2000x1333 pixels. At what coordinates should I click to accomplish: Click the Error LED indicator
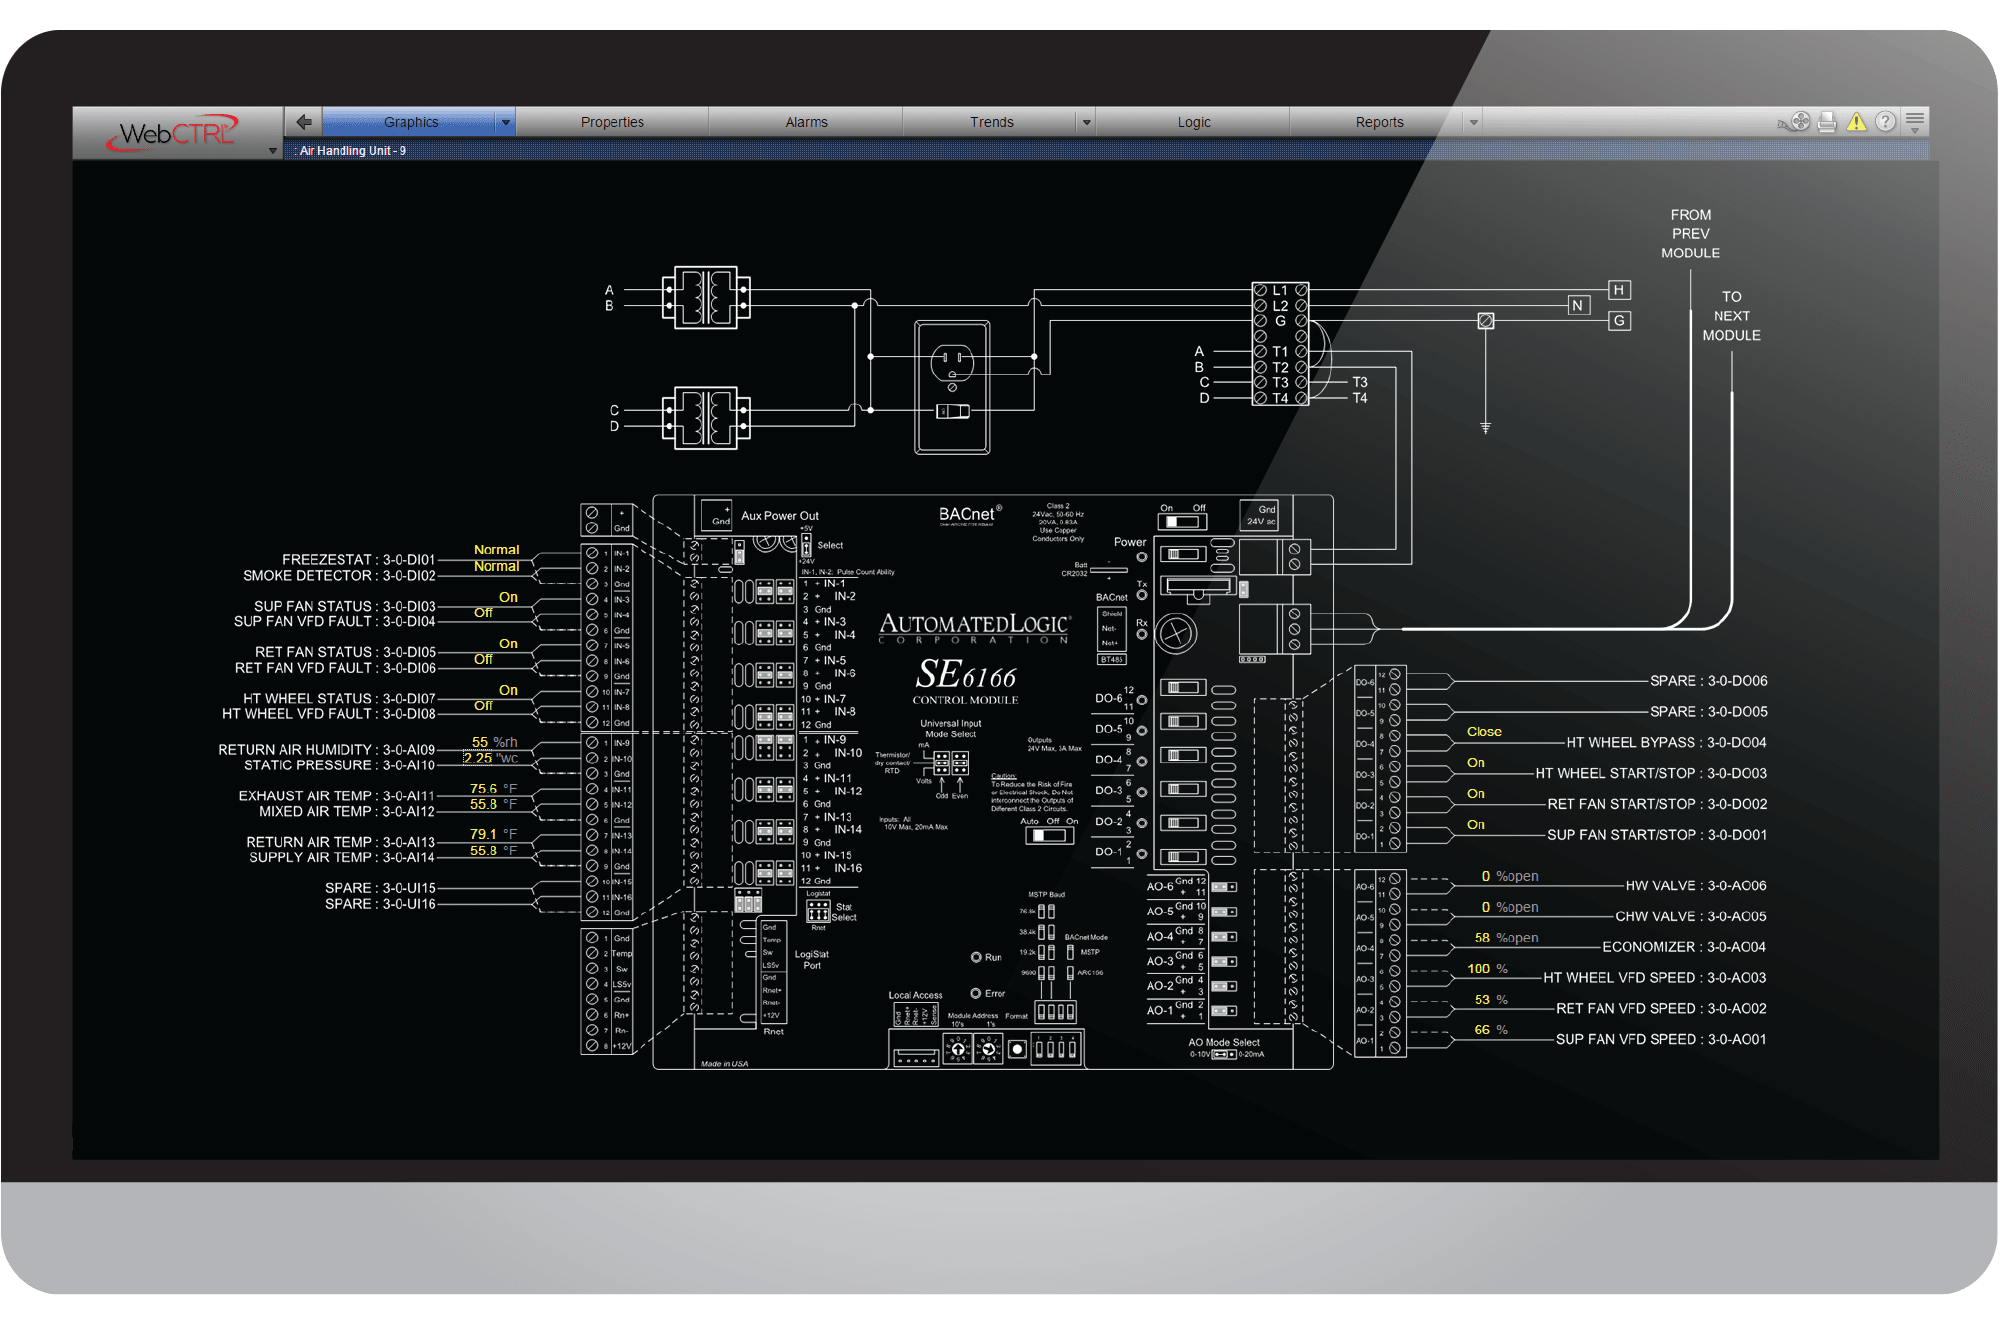point(976,993)
